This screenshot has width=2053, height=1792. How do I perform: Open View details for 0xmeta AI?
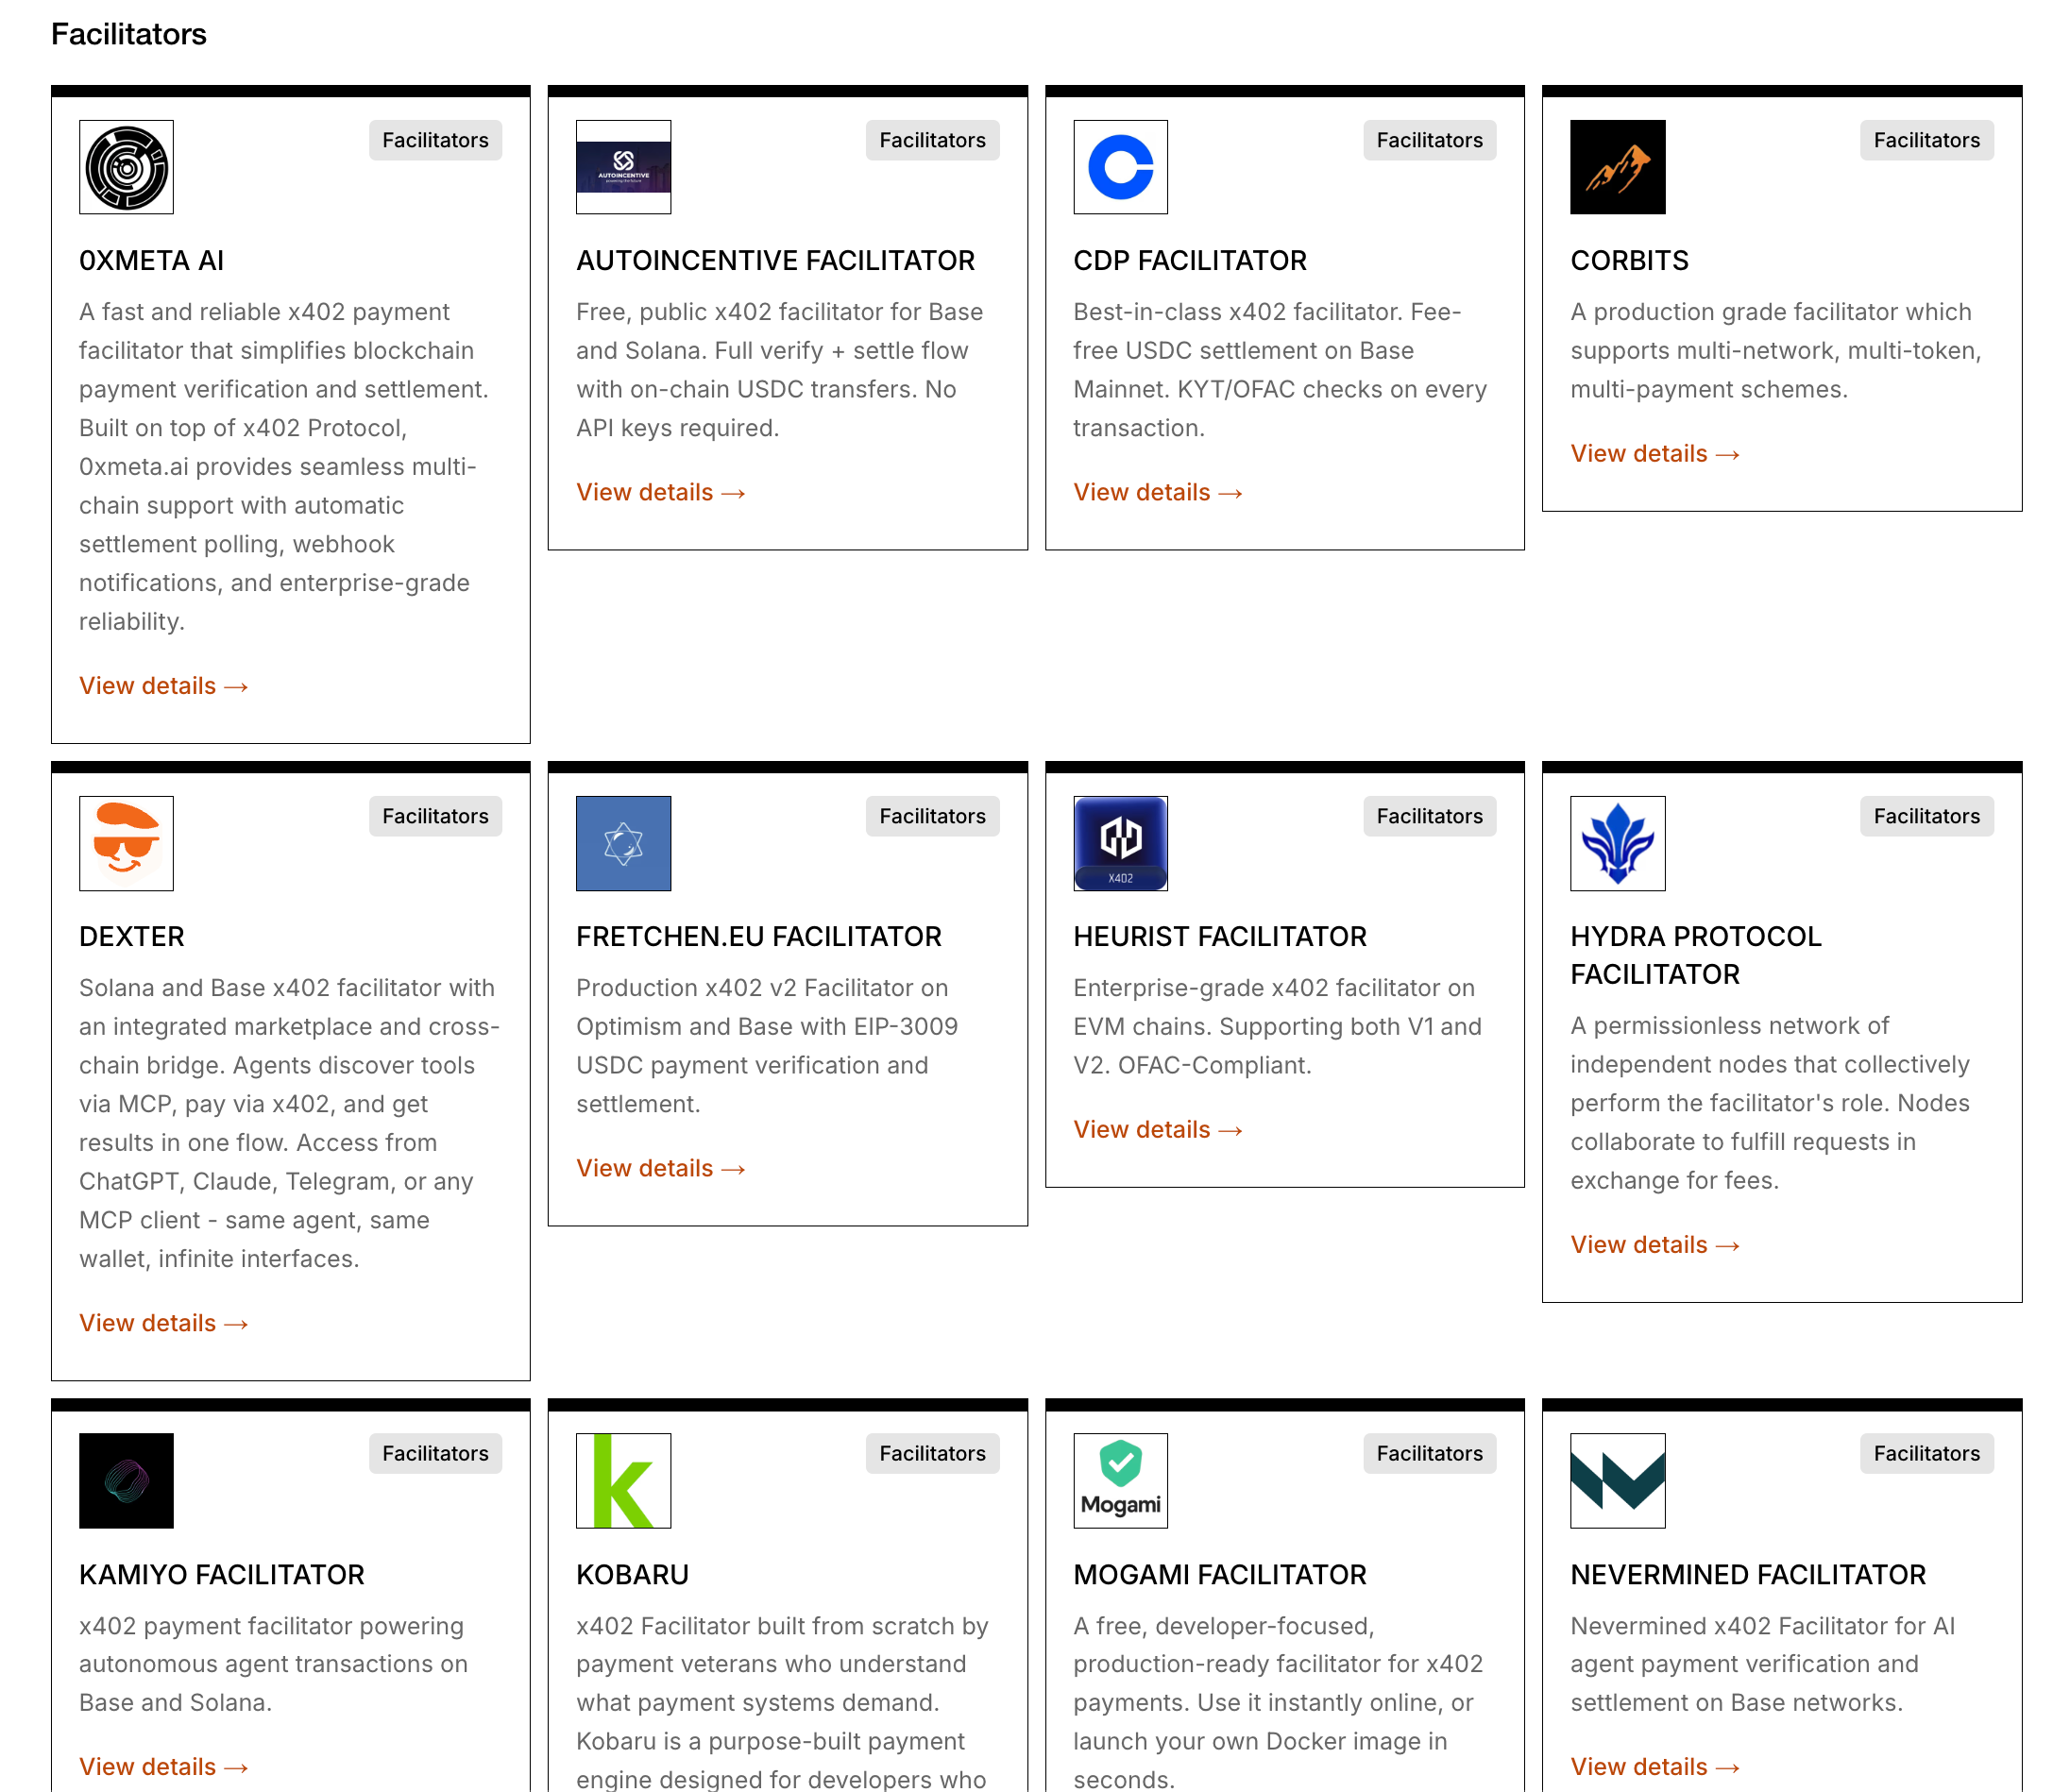tap(163, 686)
